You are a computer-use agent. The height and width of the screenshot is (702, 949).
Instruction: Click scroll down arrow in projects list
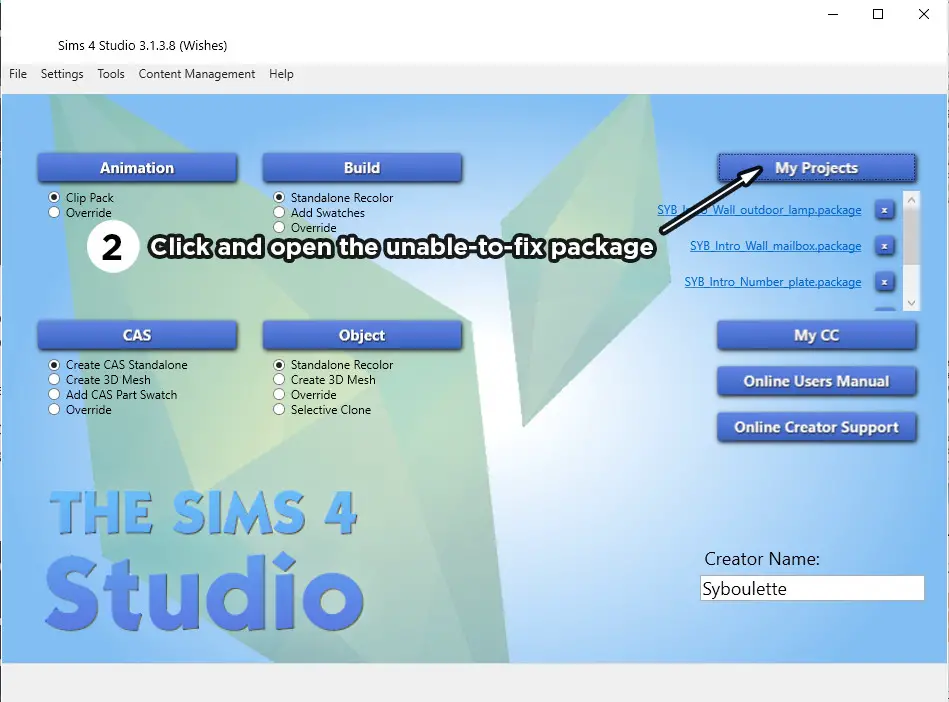tap(911, 303)
